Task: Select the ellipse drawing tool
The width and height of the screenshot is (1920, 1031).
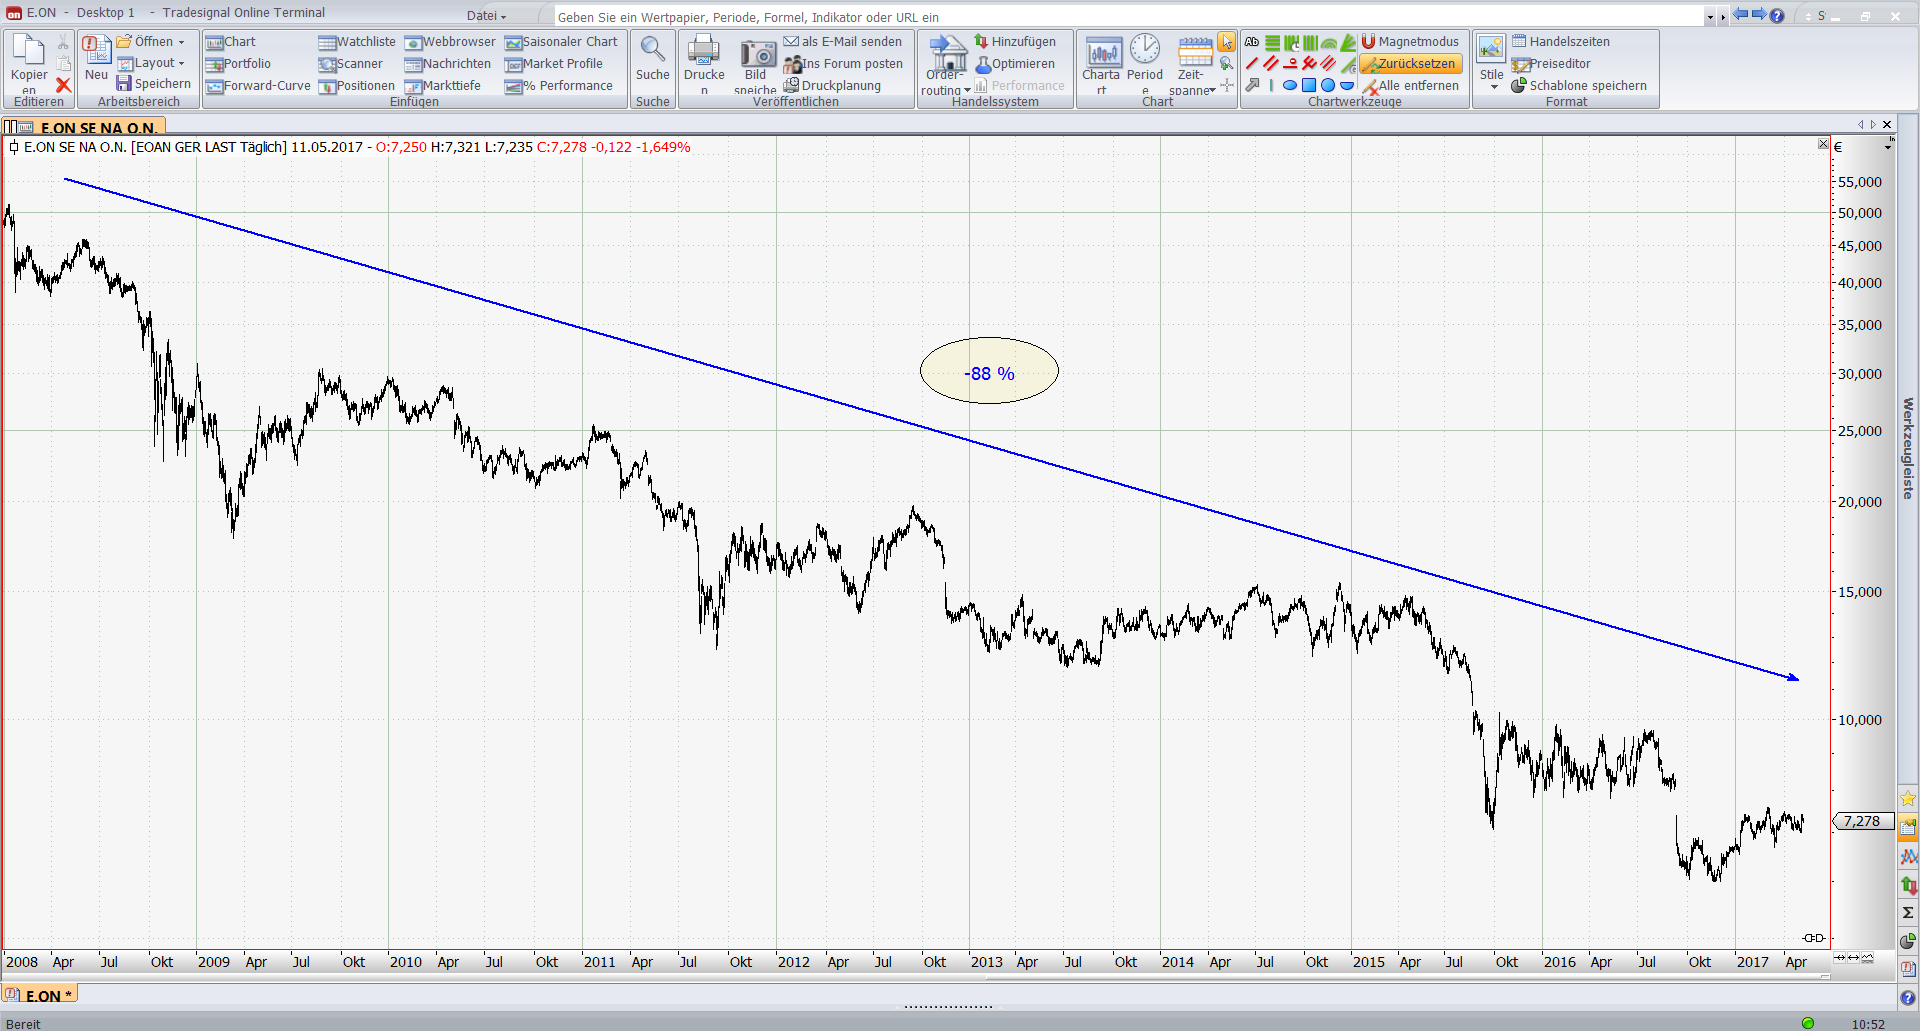Action: pyautogui.click(x=1290, y=86)
